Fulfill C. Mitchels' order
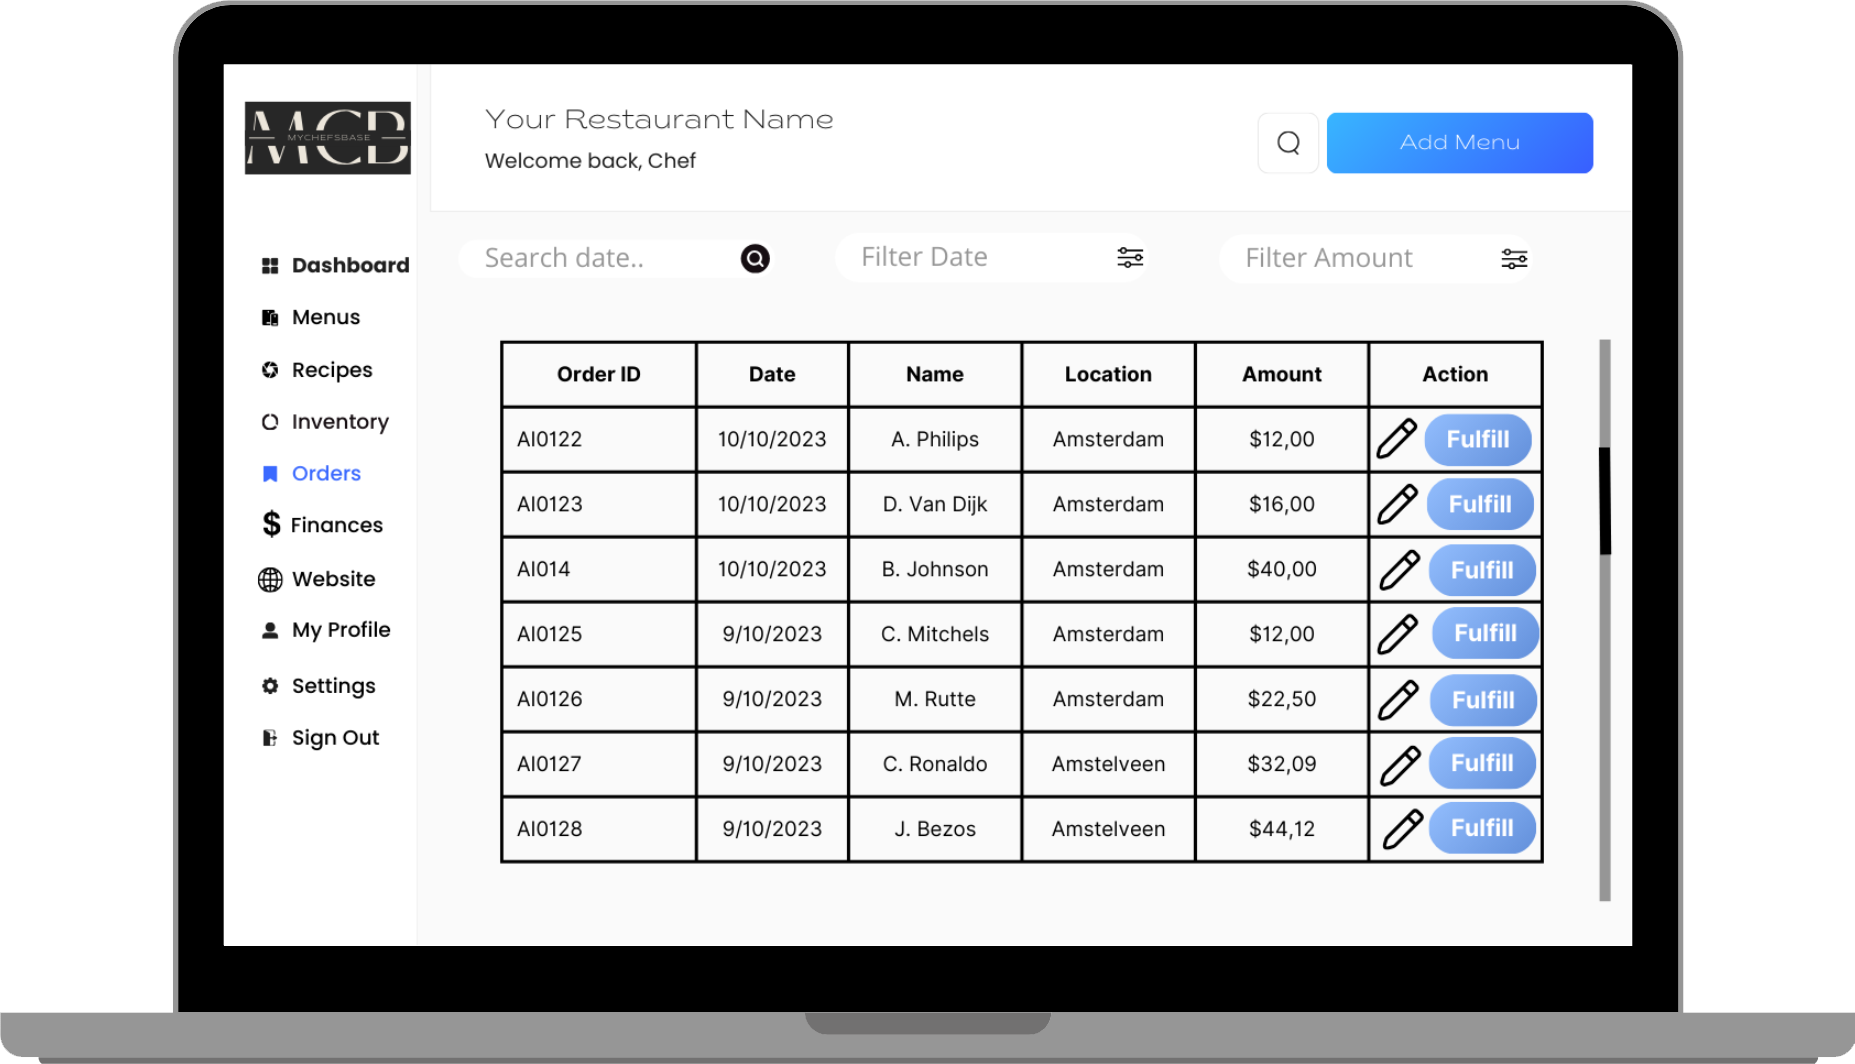The width and height of the screenshot is (1855, 1064). [1485, 633]
